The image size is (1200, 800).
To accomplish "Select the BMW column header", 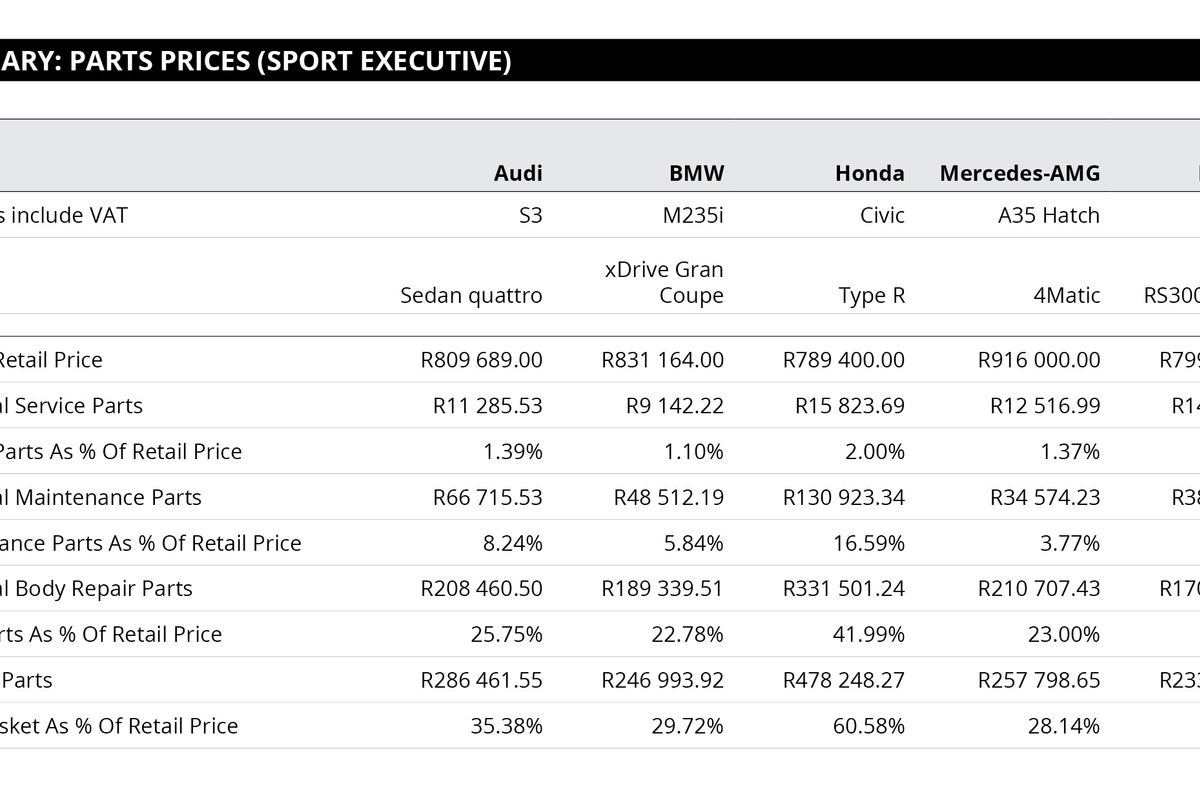I will click(696, 173).
